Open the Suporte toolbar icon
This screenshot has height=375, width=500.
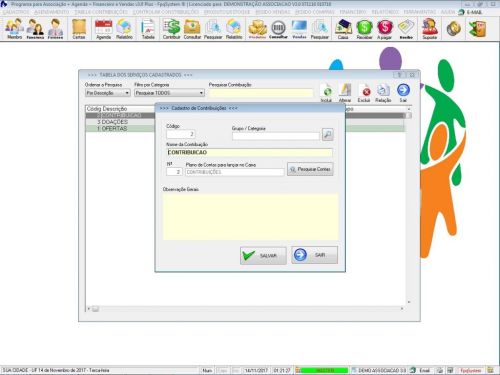pos(430,29)
